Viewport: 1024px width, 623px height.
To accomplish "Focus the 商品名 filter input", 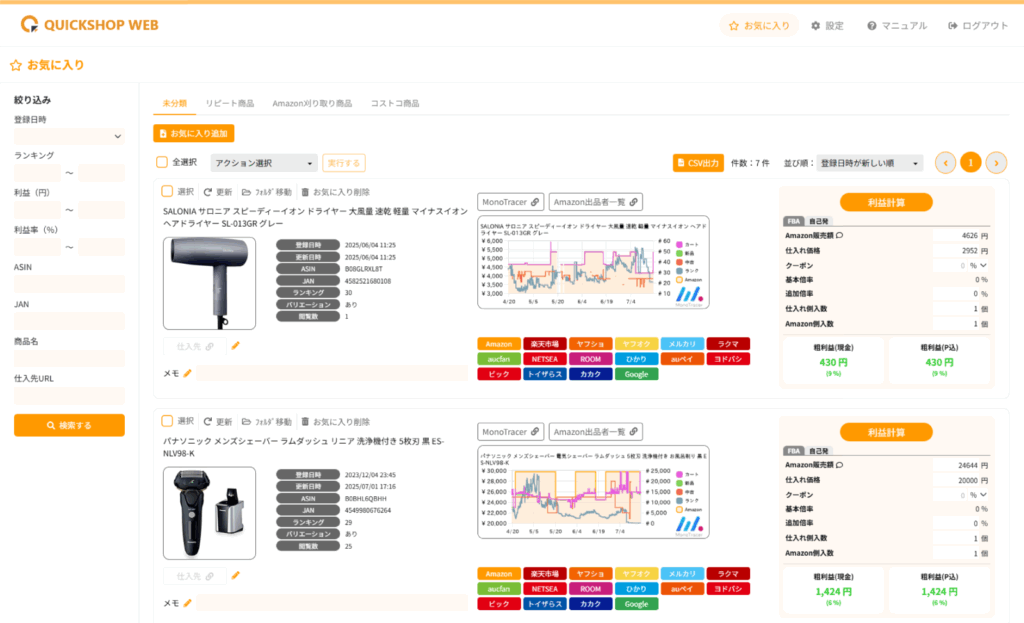I will pyautogui.click(x=69, y=359).
